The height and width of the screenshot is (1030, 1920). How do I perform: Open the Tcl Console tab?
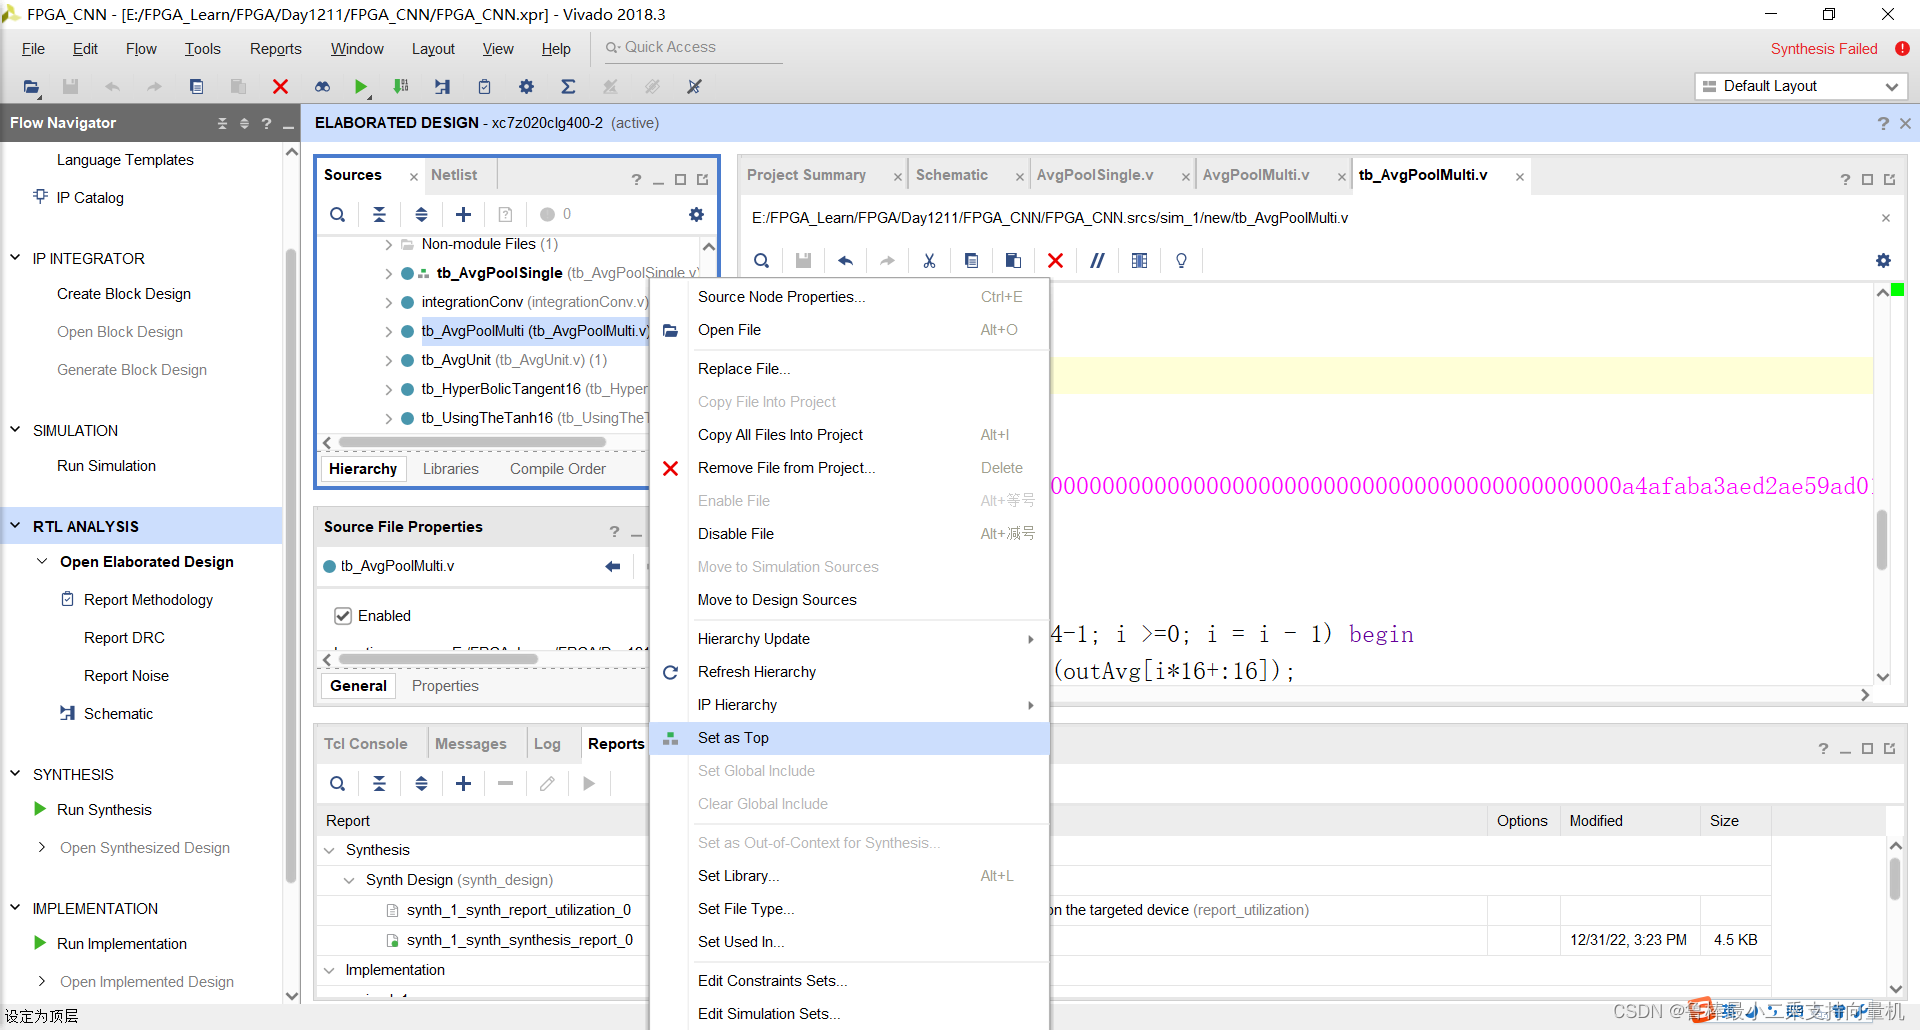365,744
